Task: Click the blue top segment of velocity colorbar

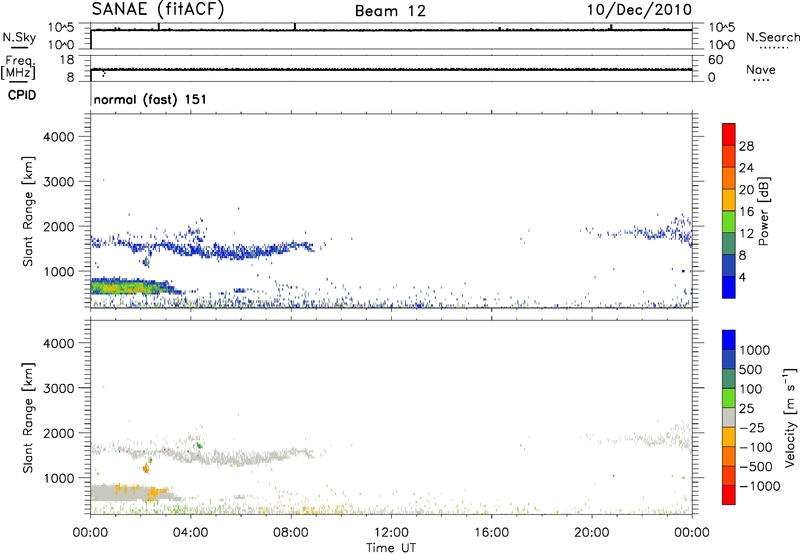Action: 729,340
